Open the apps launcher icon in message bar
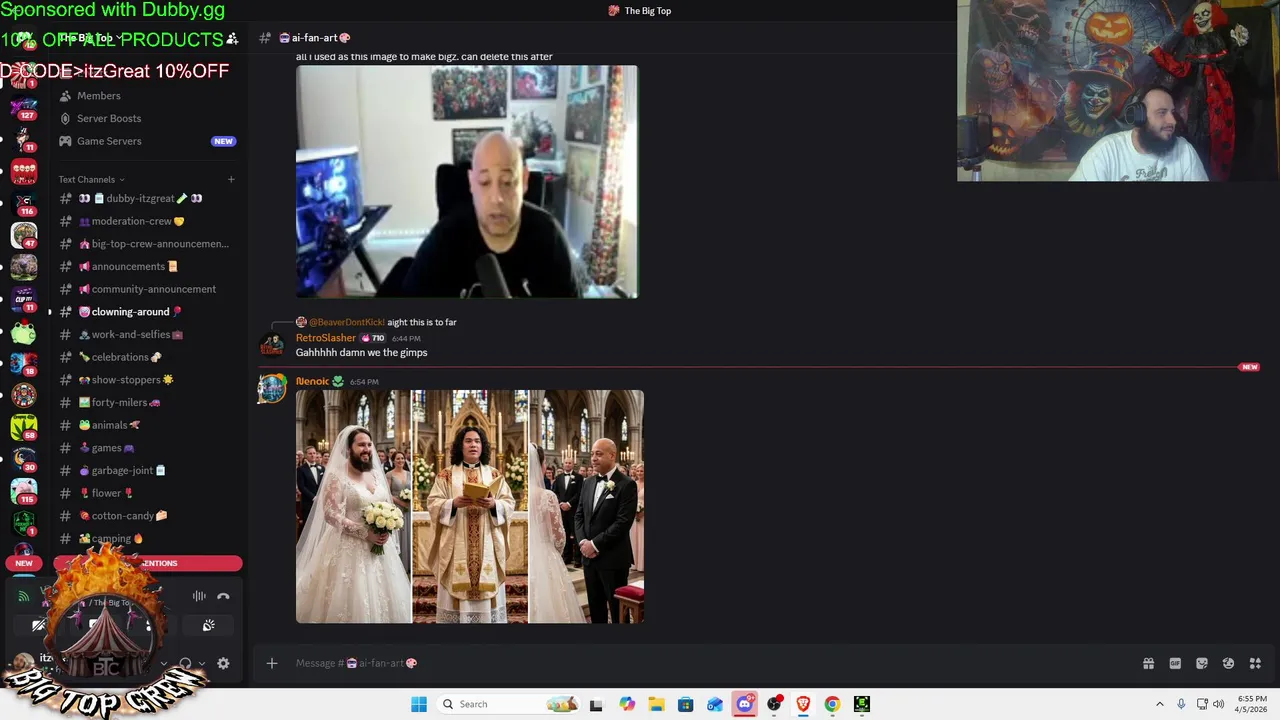Screen dimensions: 1280x720 point(1255,663)
